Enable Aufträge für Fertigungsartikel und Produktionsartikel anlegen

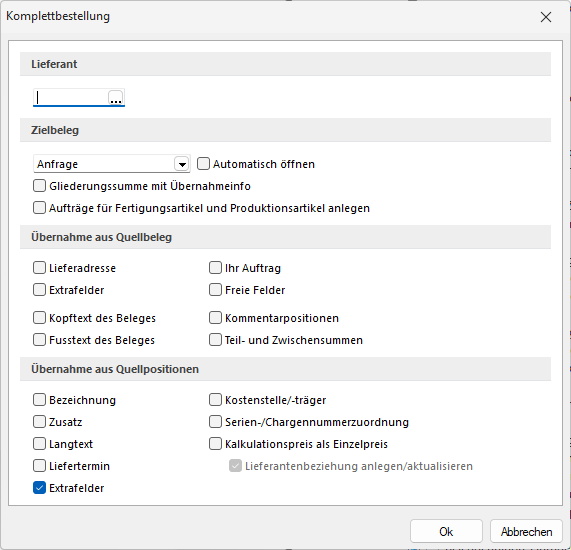coord(39,208)
